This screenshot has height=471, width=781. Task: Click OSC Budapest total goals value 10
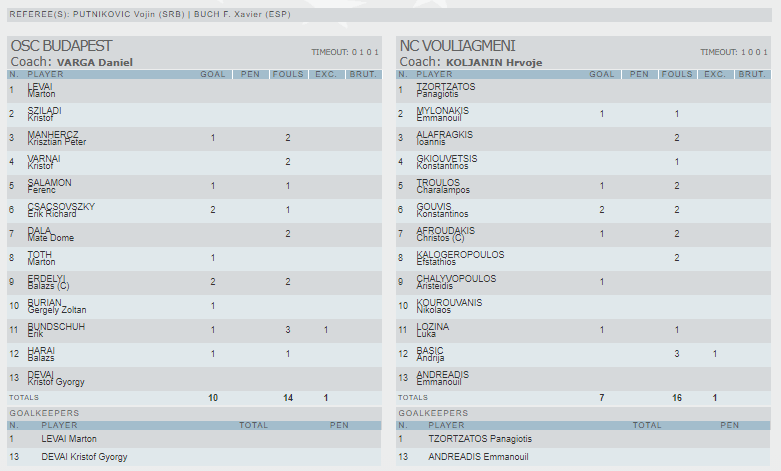pos(213,398)
